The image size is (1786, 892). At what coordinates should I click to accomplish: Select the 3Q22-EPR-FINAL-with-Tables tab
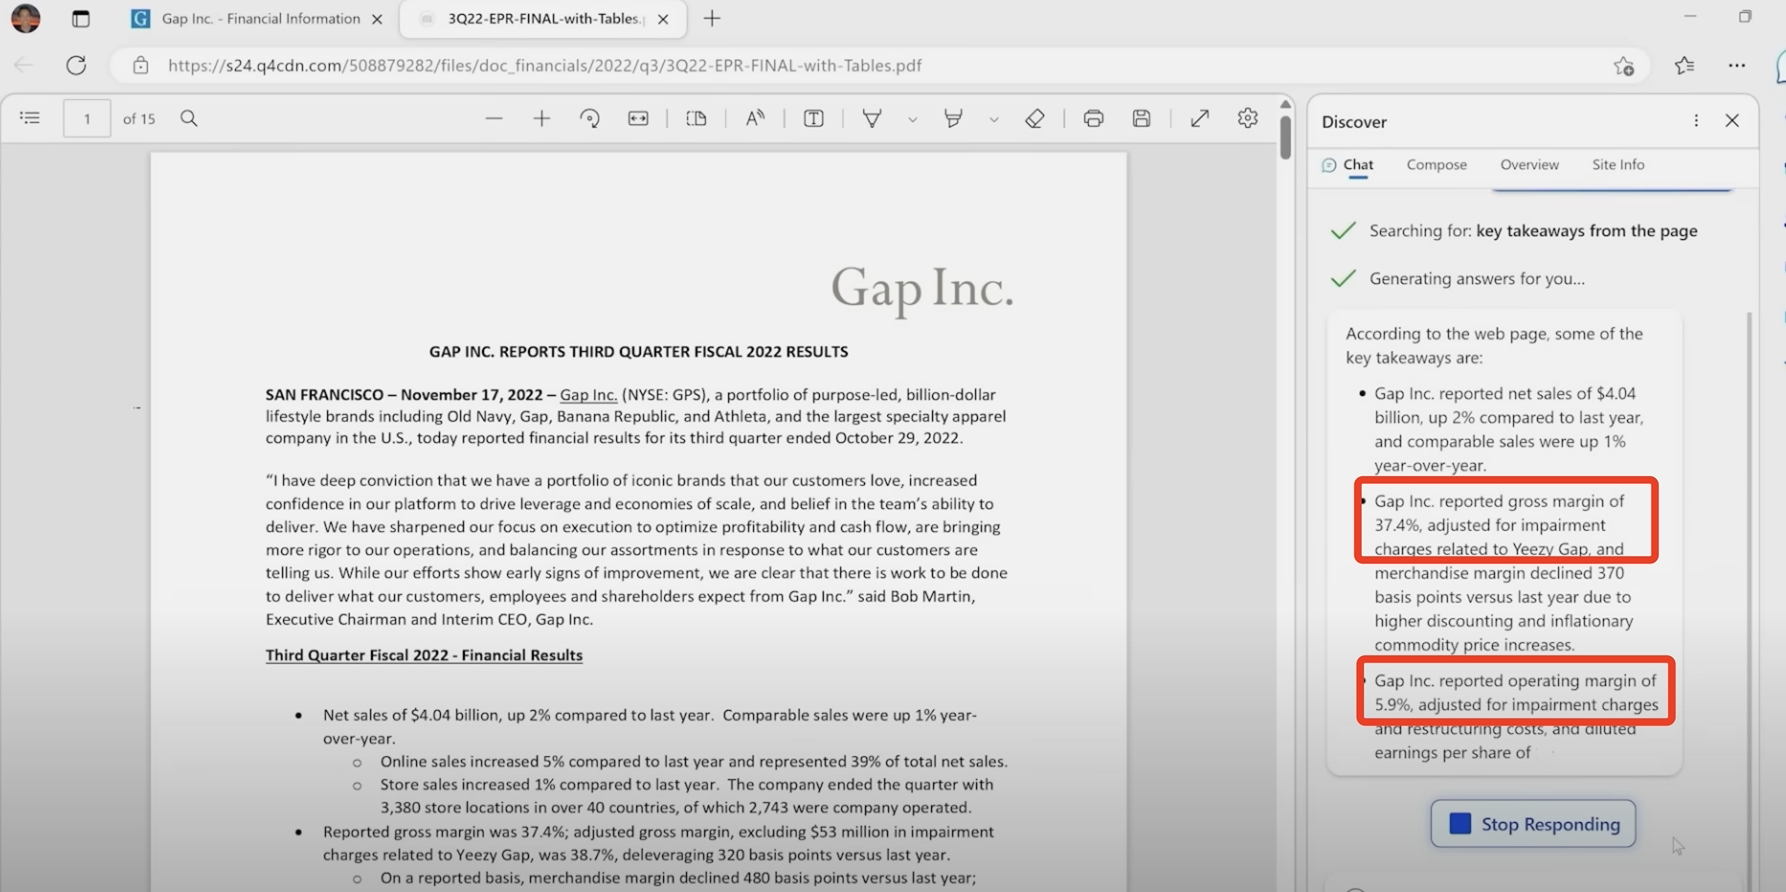click(x=543, y=18)
